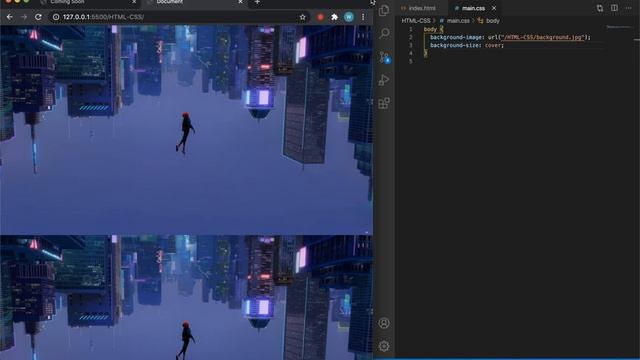This screenshot has width=640, height=360.
Task: Click the editor minimap preview
Action: 618,27
